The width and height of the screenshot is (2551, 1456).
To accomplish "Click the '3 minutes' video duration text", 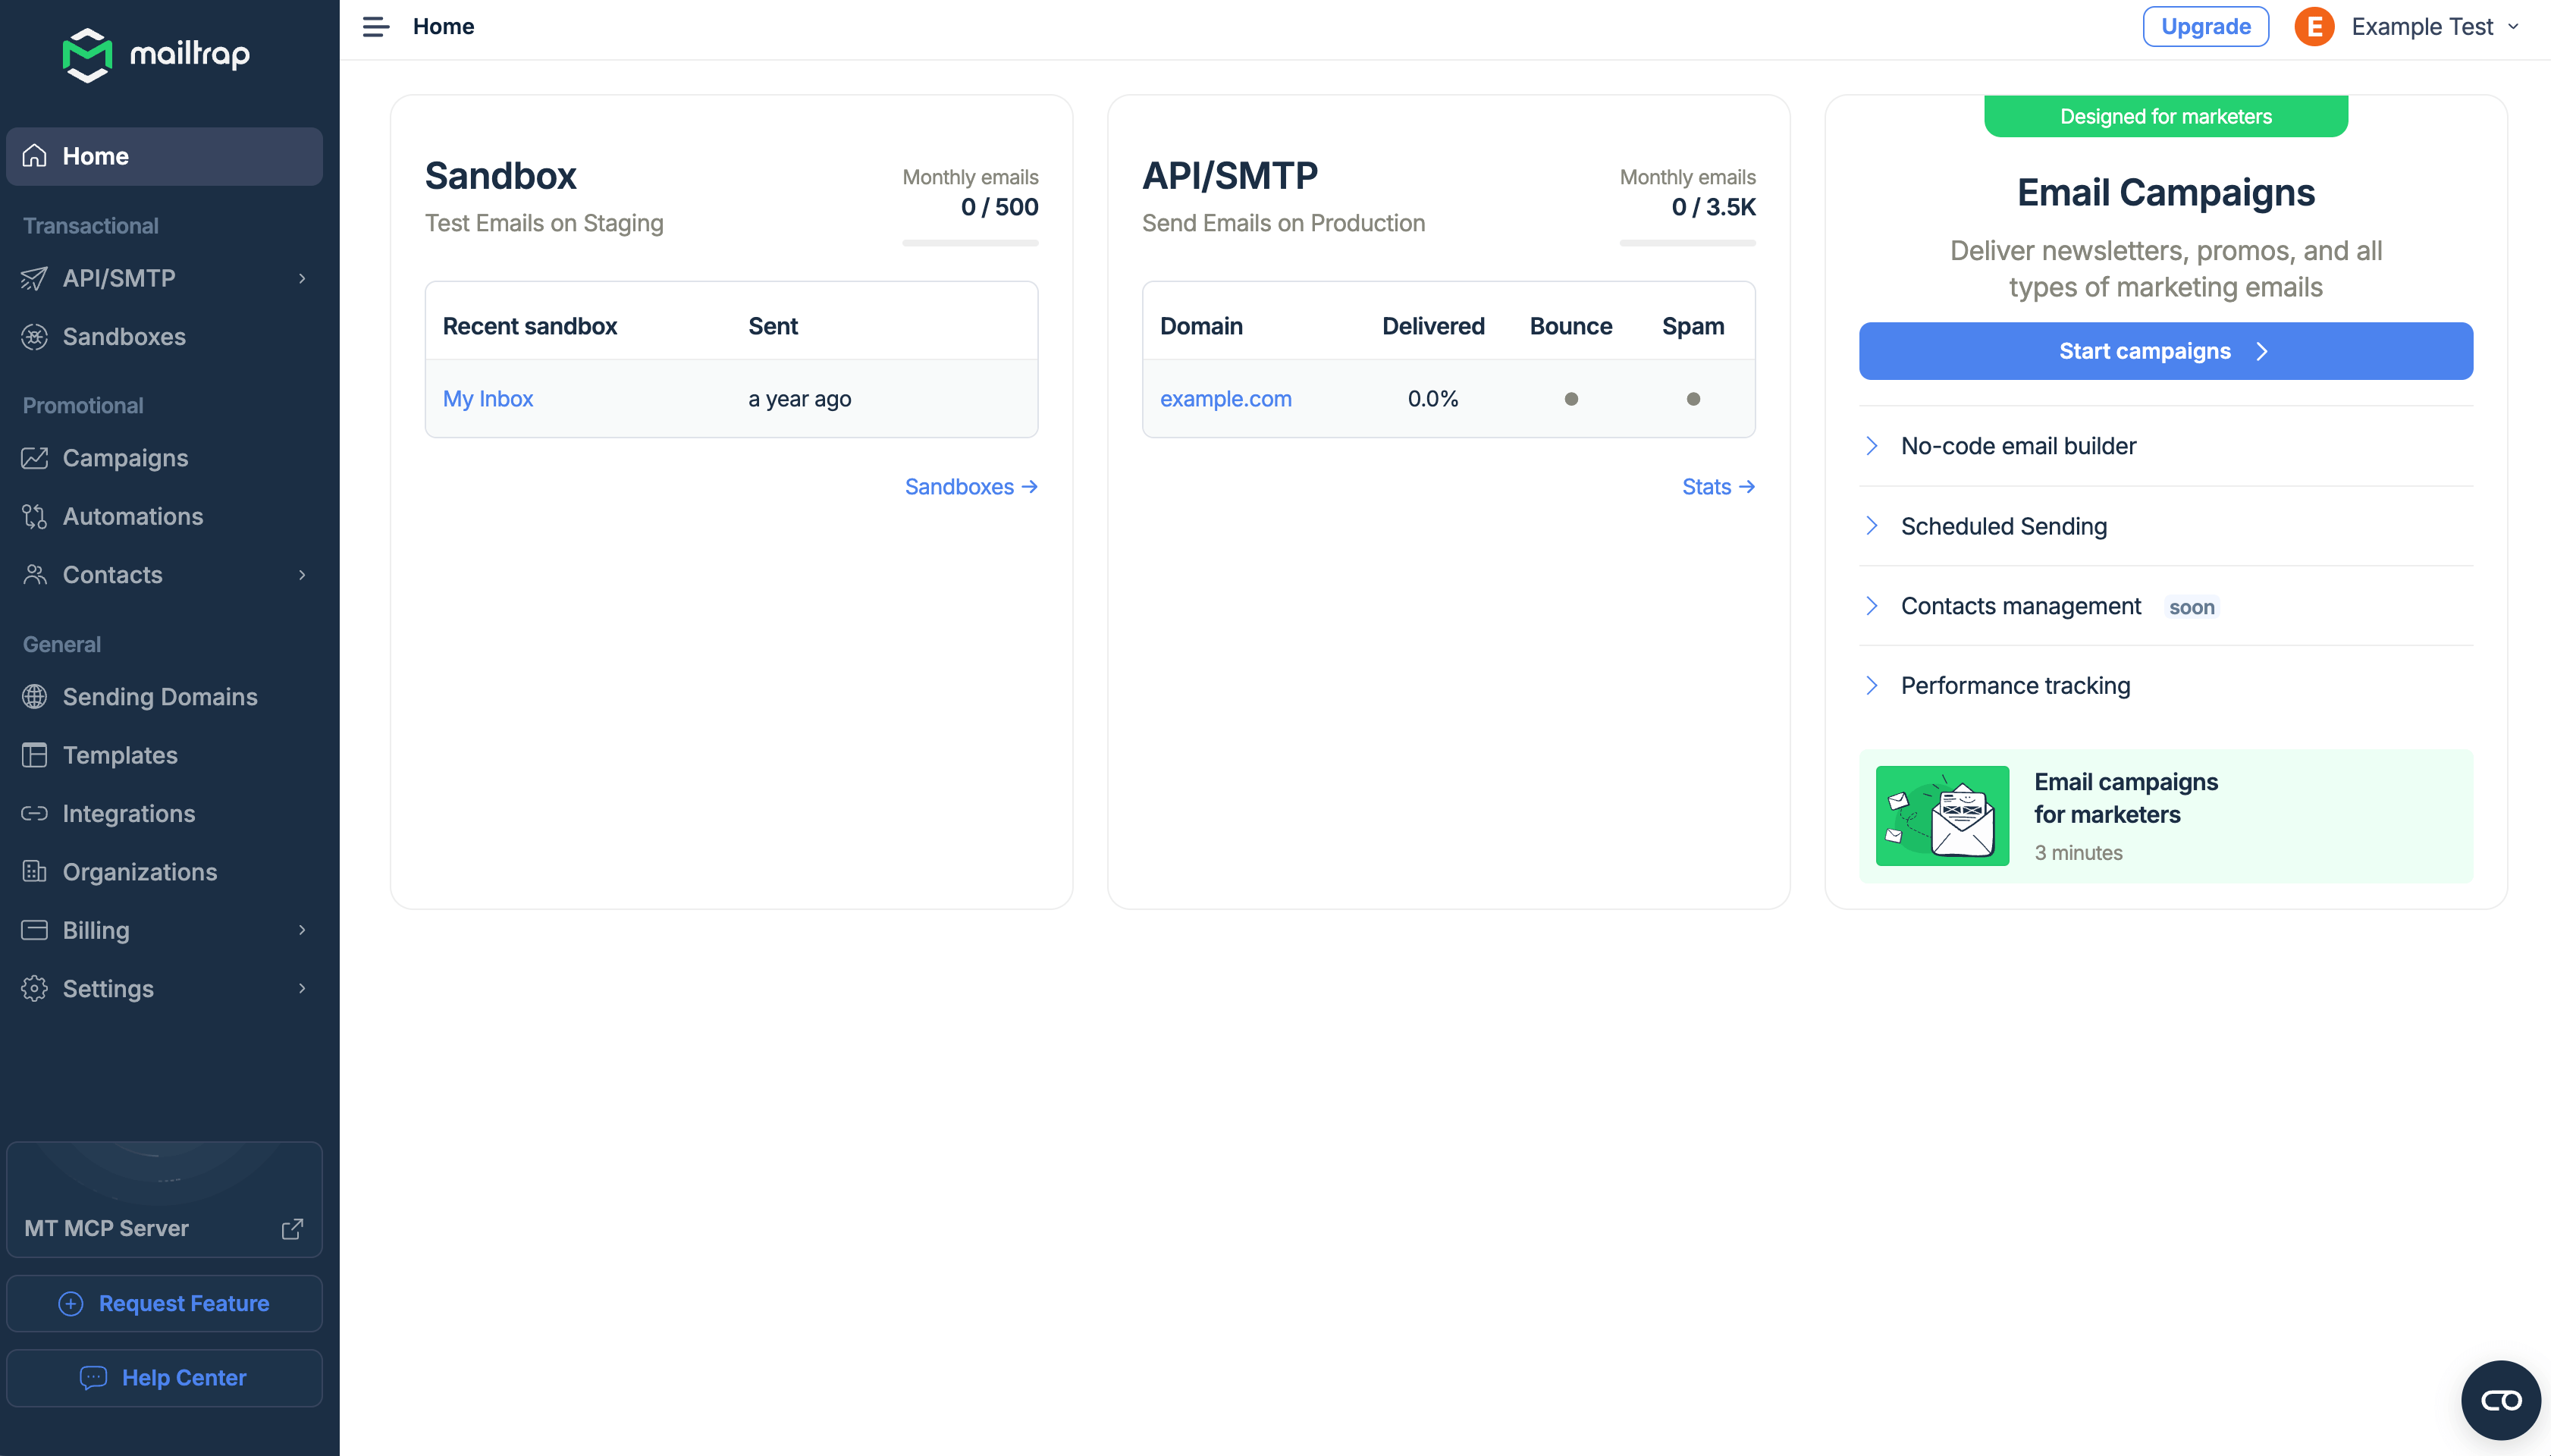I will (x=2078, y=853).
